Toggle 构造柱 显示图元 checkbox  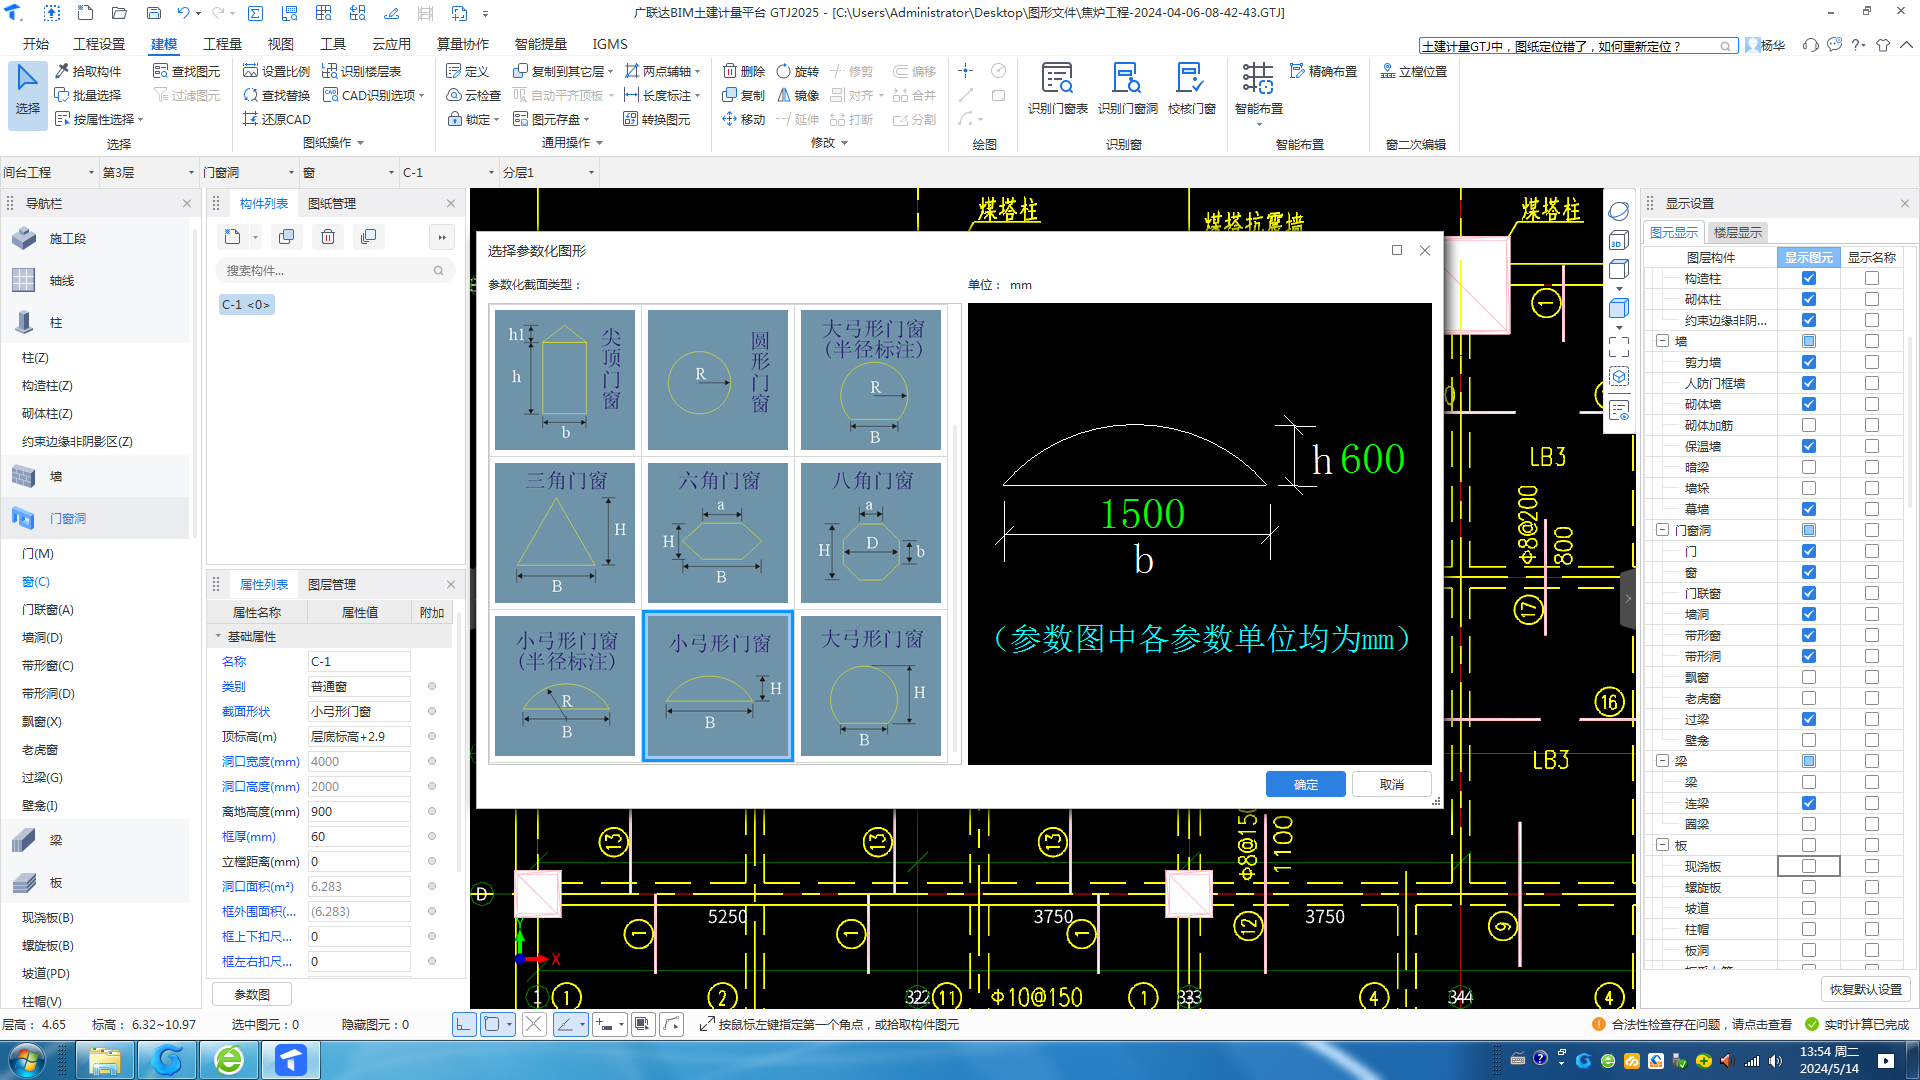coord(1808,279)
